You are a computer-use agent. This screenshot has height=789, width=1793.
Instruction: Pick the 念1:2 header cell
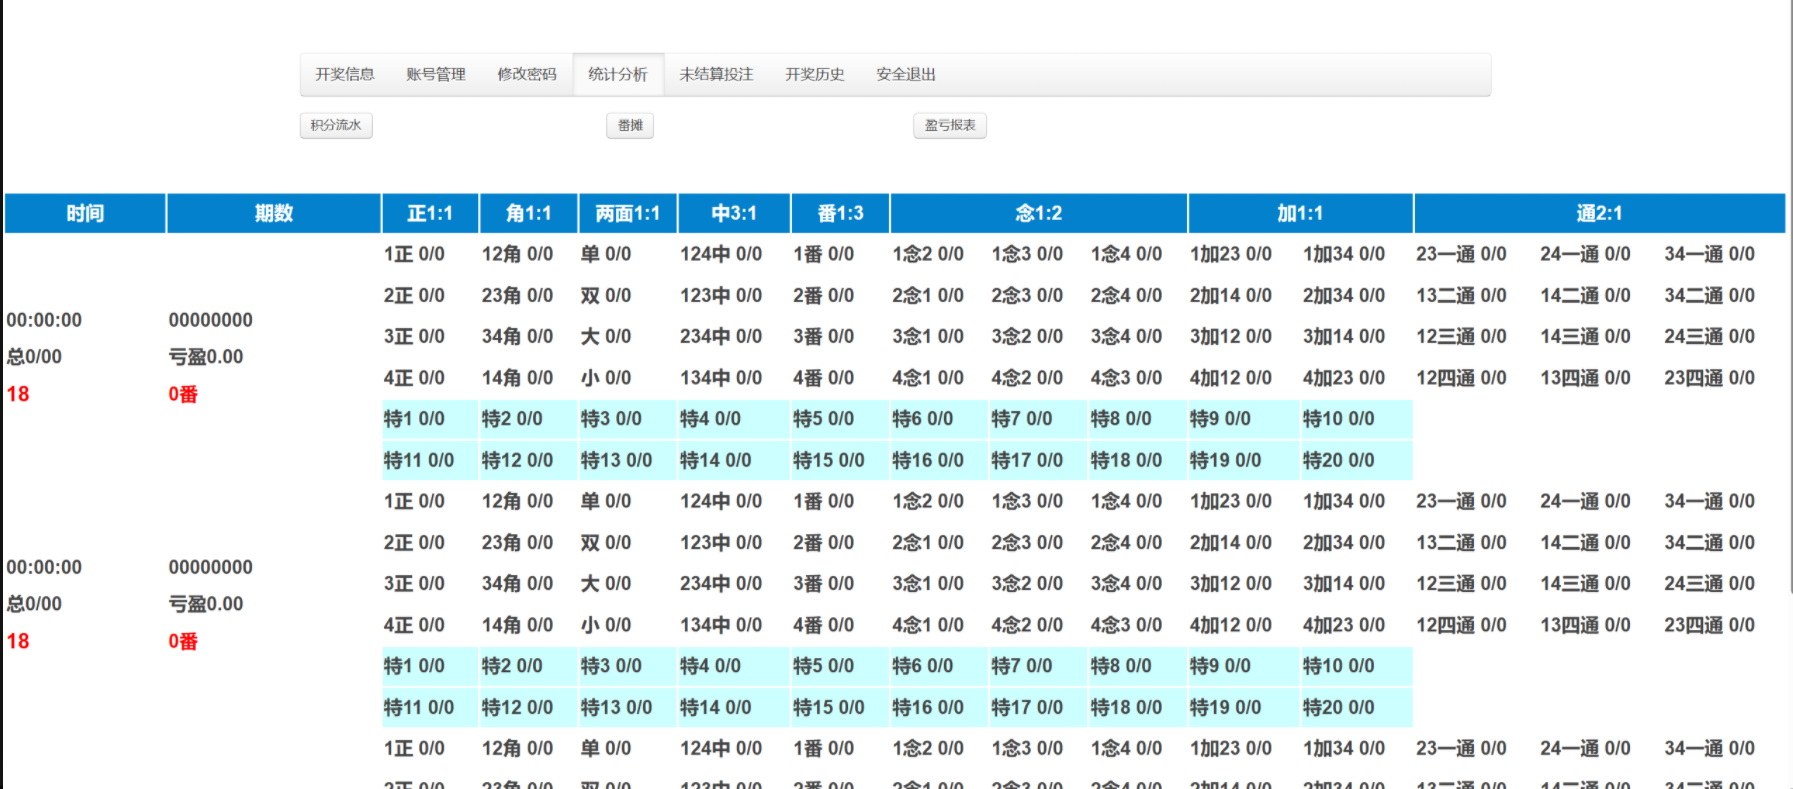pyautogui.click(x=1038, y=213)
